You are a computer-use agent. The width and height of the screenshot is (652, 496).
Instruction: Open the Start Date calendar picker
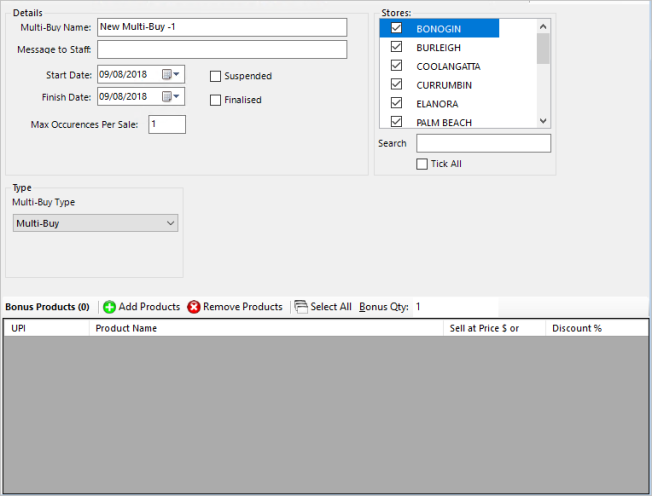[167, 74]
